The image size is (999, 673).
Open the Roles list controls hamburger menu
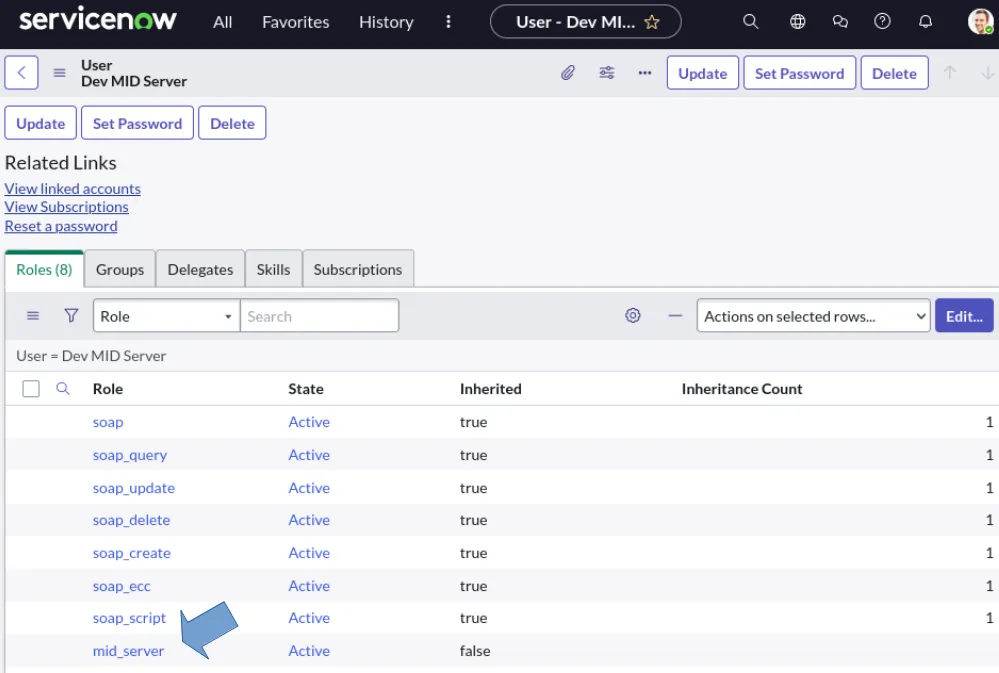coord(33,315)
